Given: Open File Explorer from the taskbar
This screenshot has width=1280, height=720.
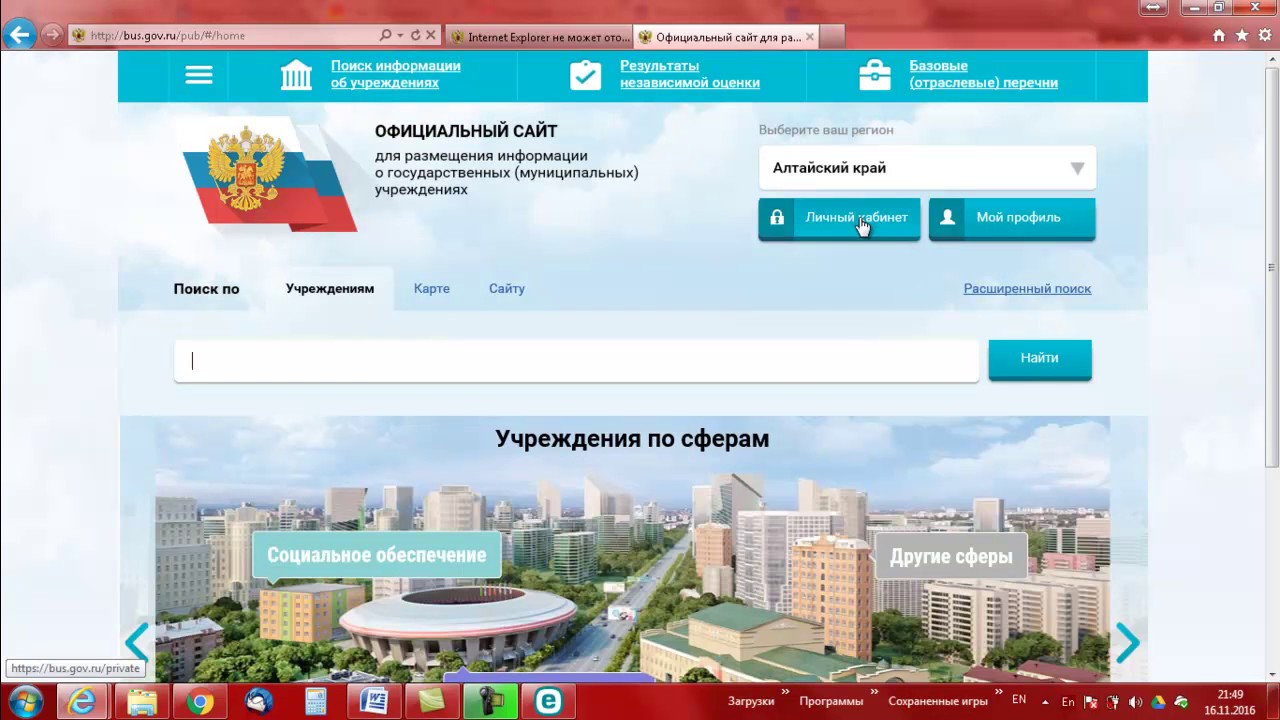Looking at the screenshot, I should tap(141, 702).
